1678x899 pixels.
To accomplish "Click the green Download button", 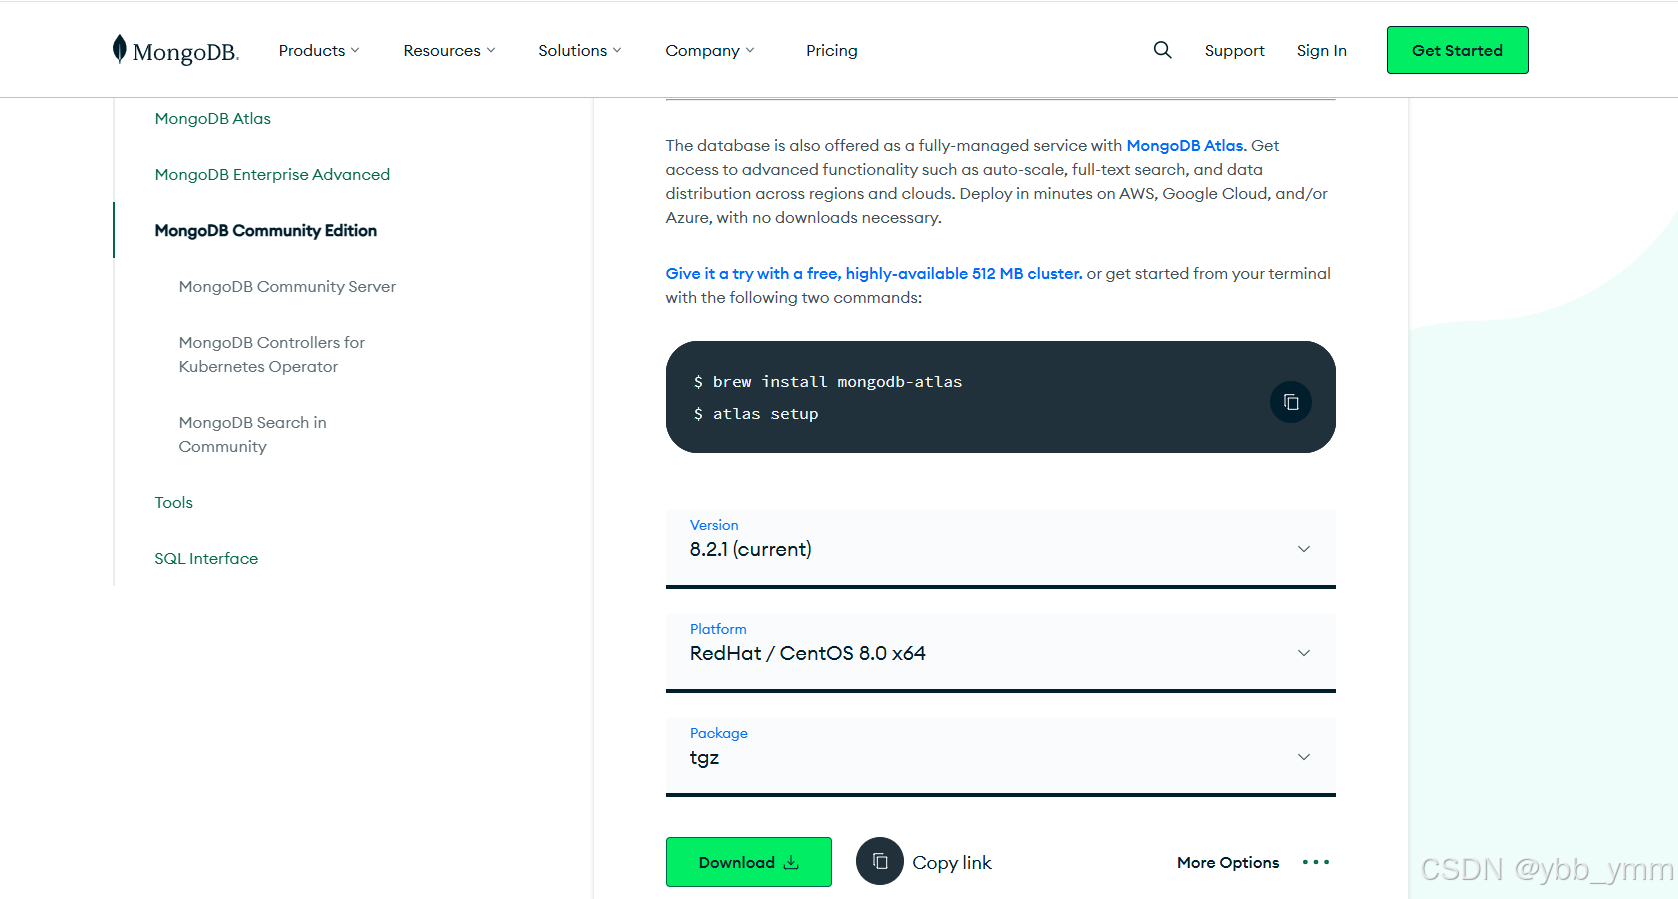I will click(x=749, y=862).
